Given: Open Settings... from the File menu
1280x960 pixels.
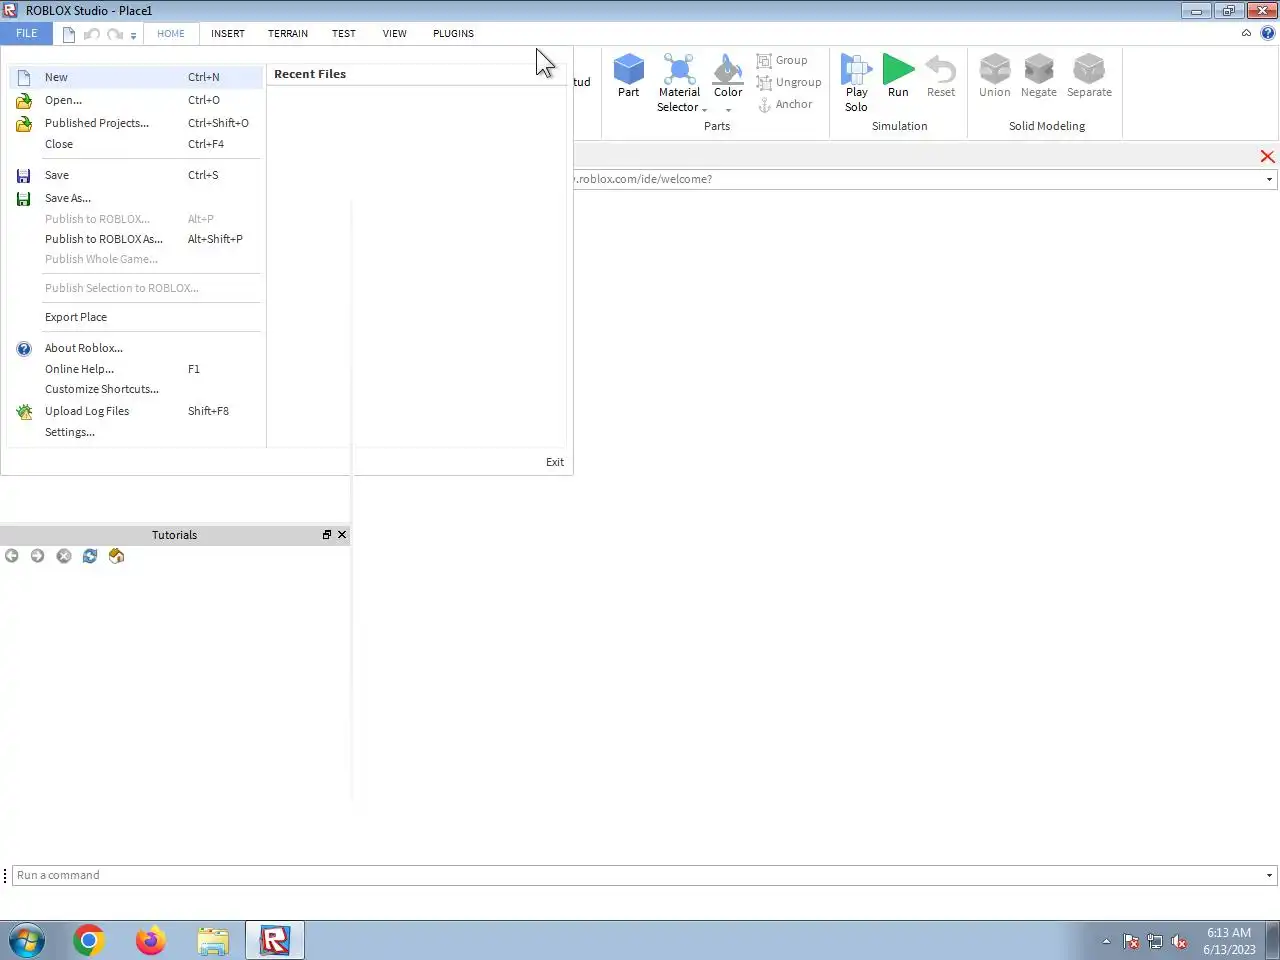Looking at the screenshot, I should coord(135,432).
